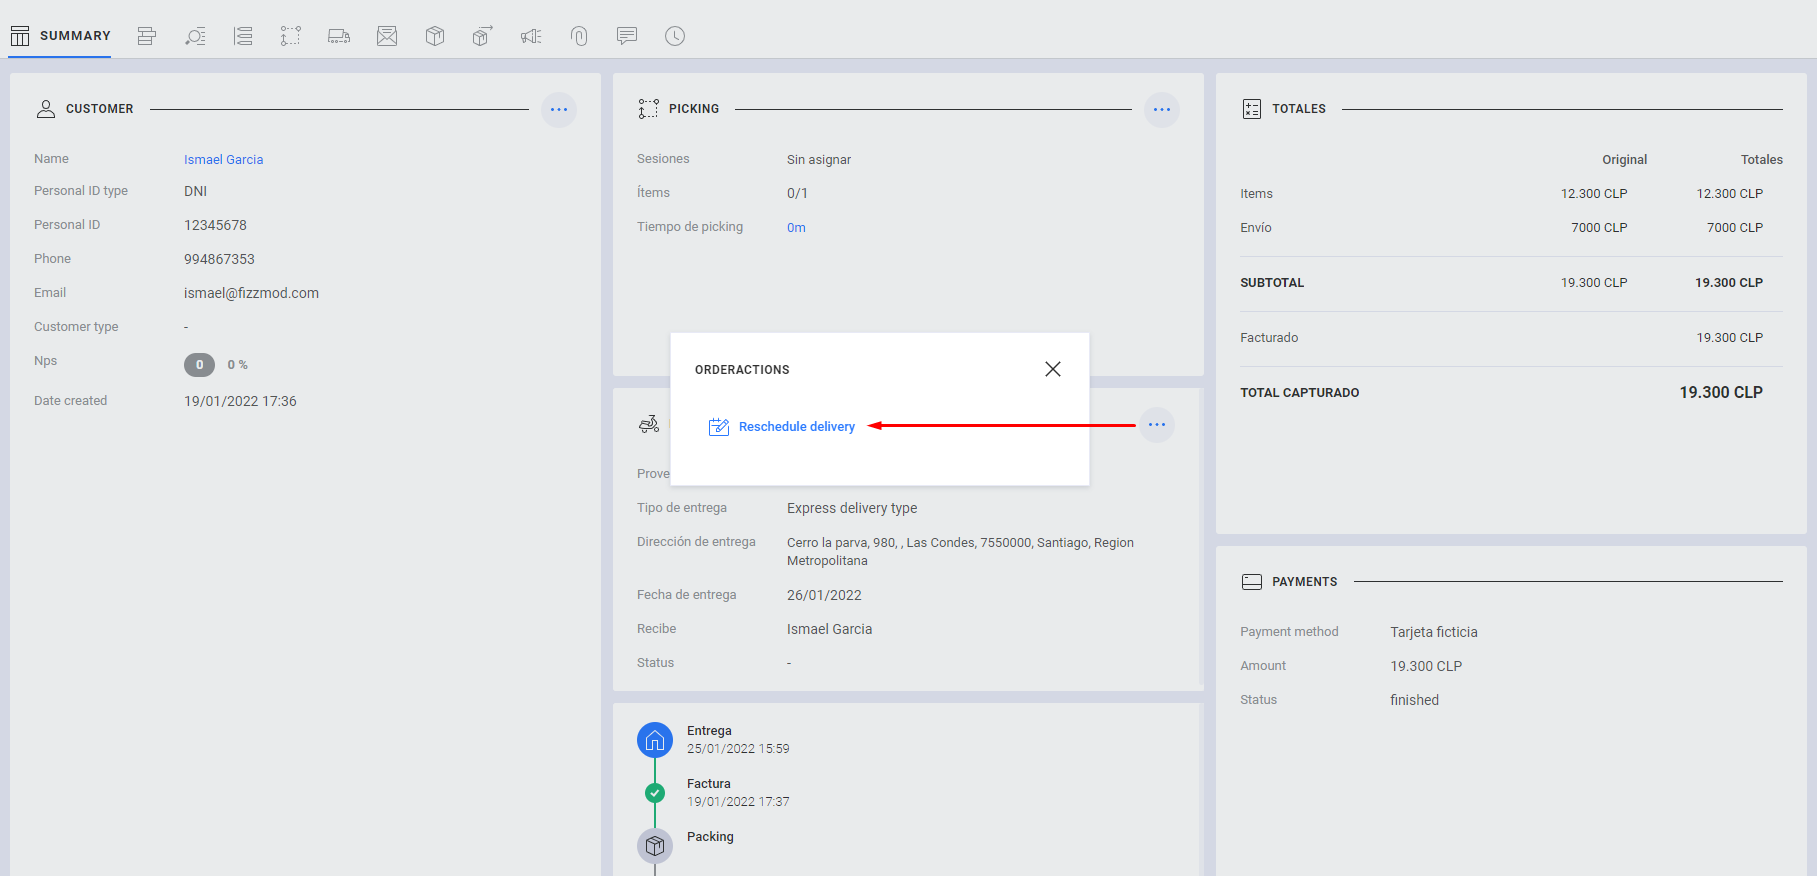Viewport: 1817px width, 876px height.
Task: Close the Orderactions popup
Action: [1053, 369]
